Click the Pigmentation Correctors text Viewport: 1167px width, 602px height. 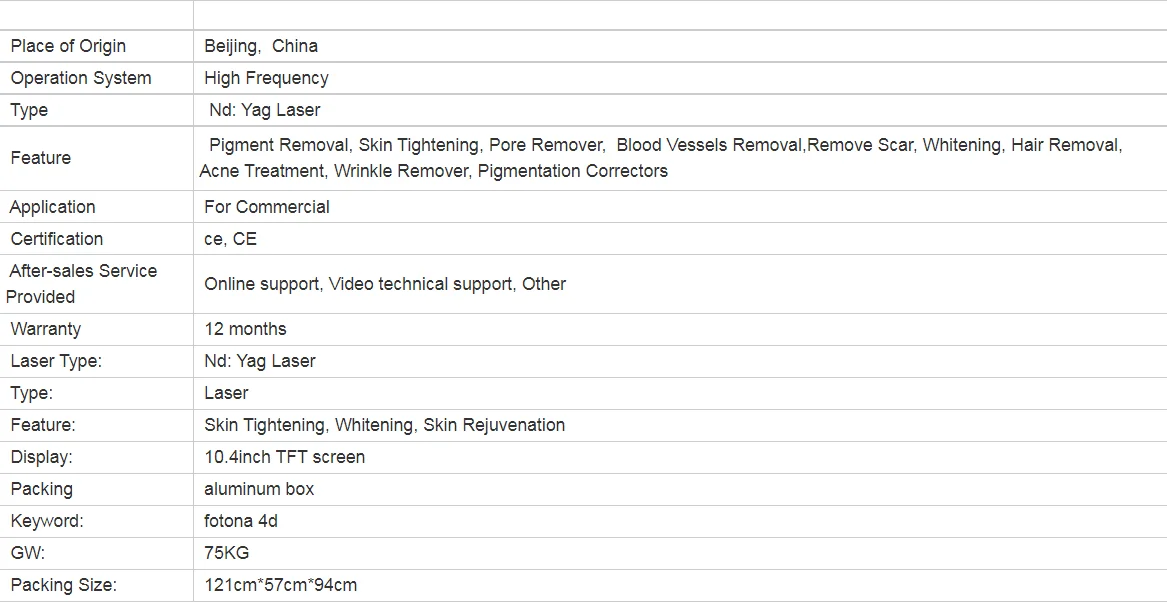click(x=572, y=171)
